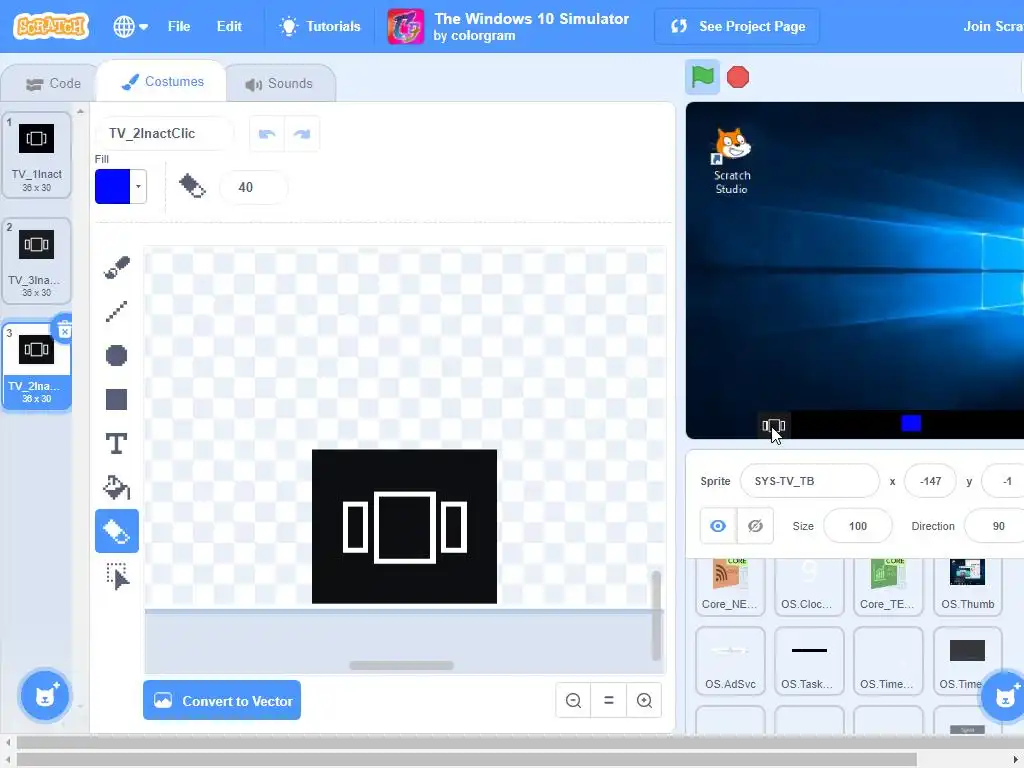Switch to the Sounds tab
The image size is (1024, 768).
click(280, 84)
